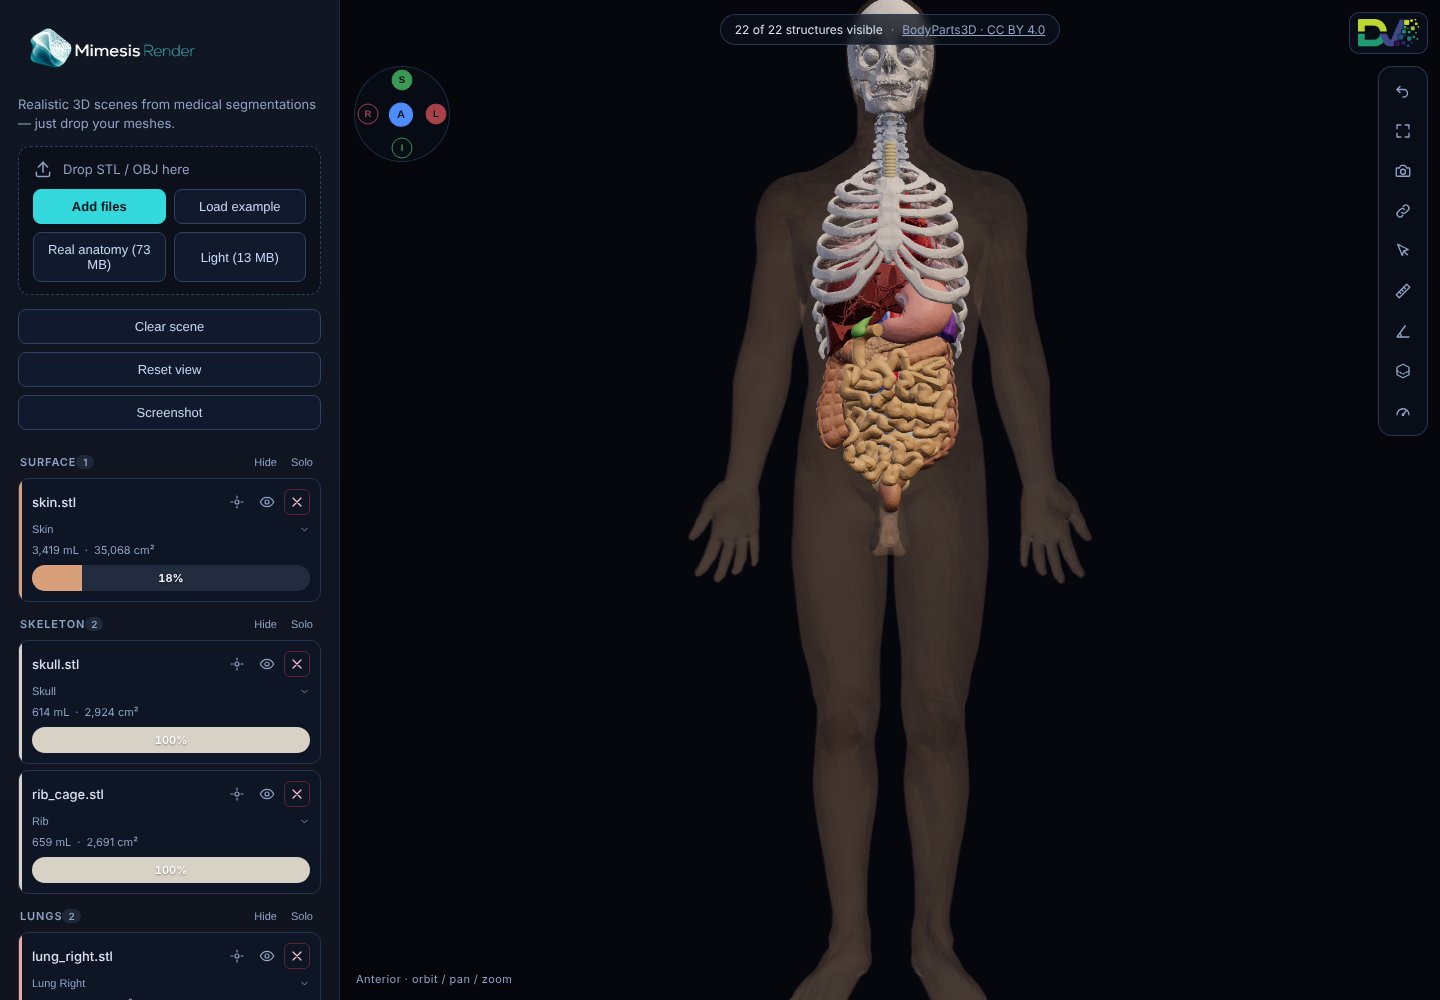The width and height of the screenshot is (1440, 1000).
Task: Copy the share link via the chain icon
Action: click(1403, 211)
